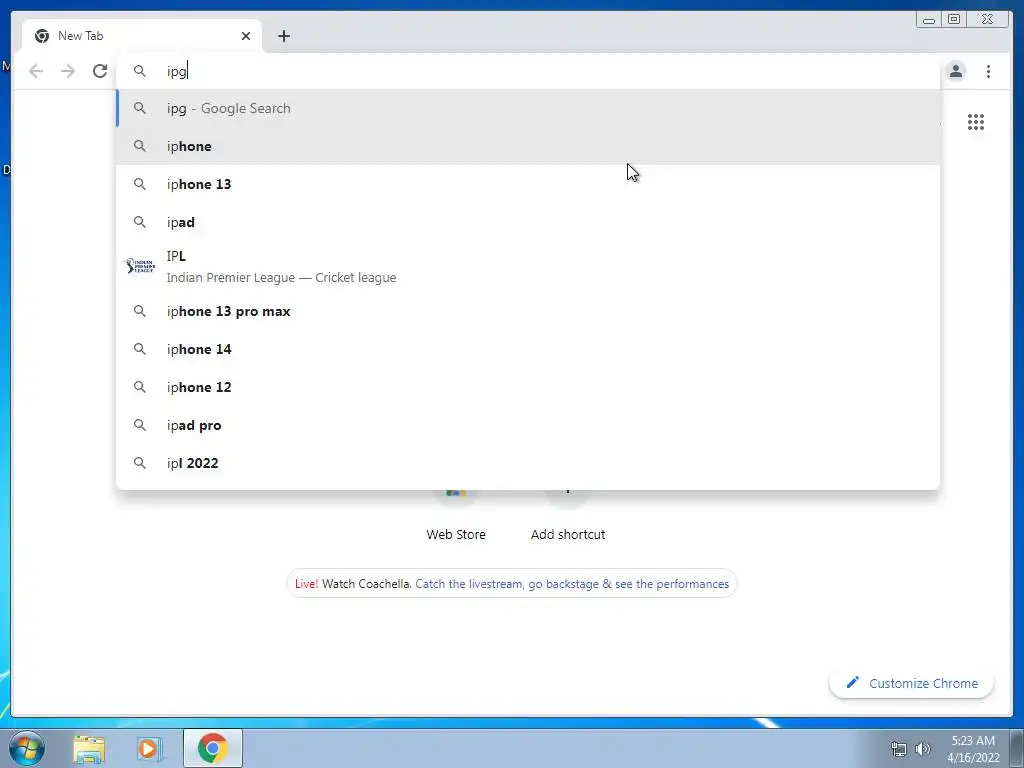Pick the IPL Indian Premier League suggestion
This screenshot has height=768, width=1024.
pos(528,266)
